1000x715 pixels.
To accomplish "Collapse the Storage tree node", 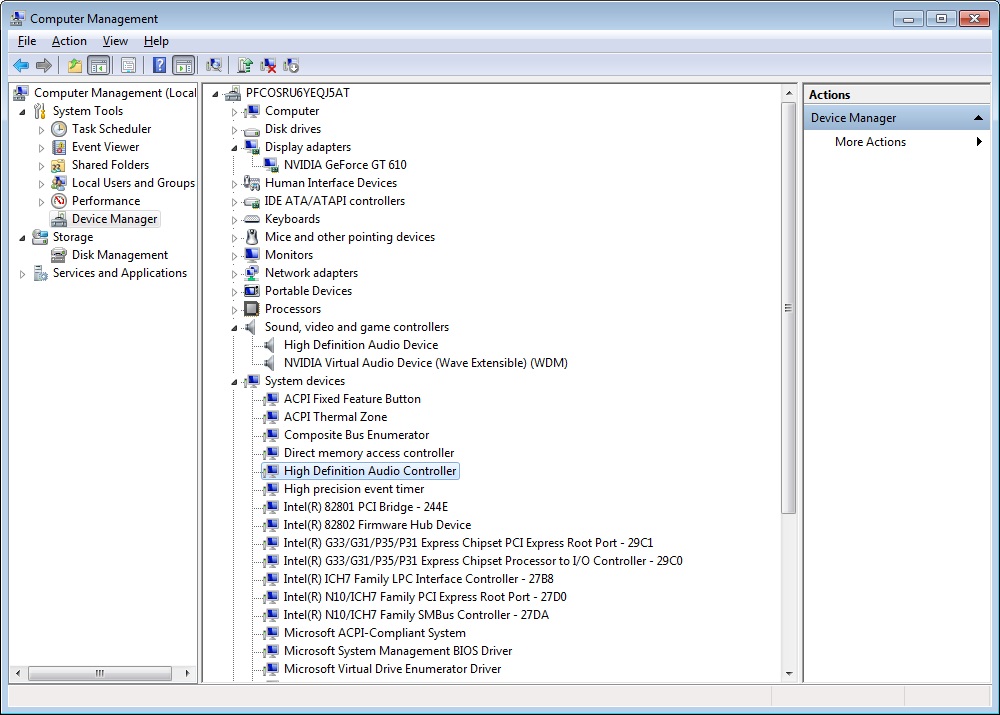I will coord(22,237).
